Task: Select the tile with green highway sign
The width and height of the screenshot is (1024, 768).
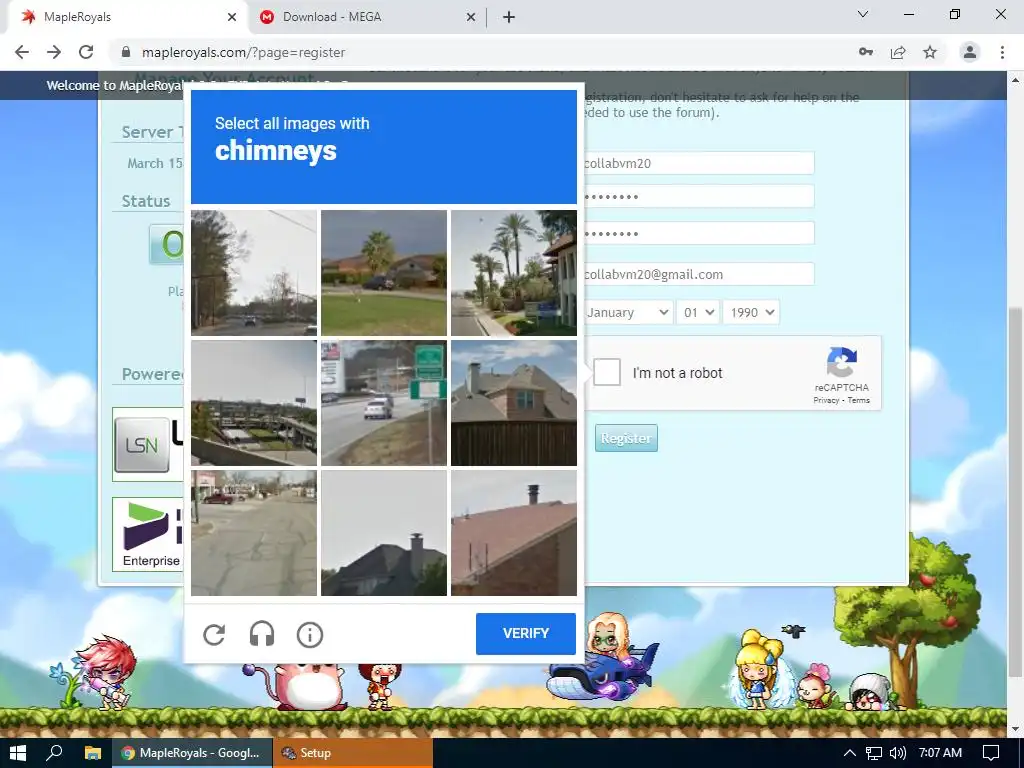Action: click(384, 403)
